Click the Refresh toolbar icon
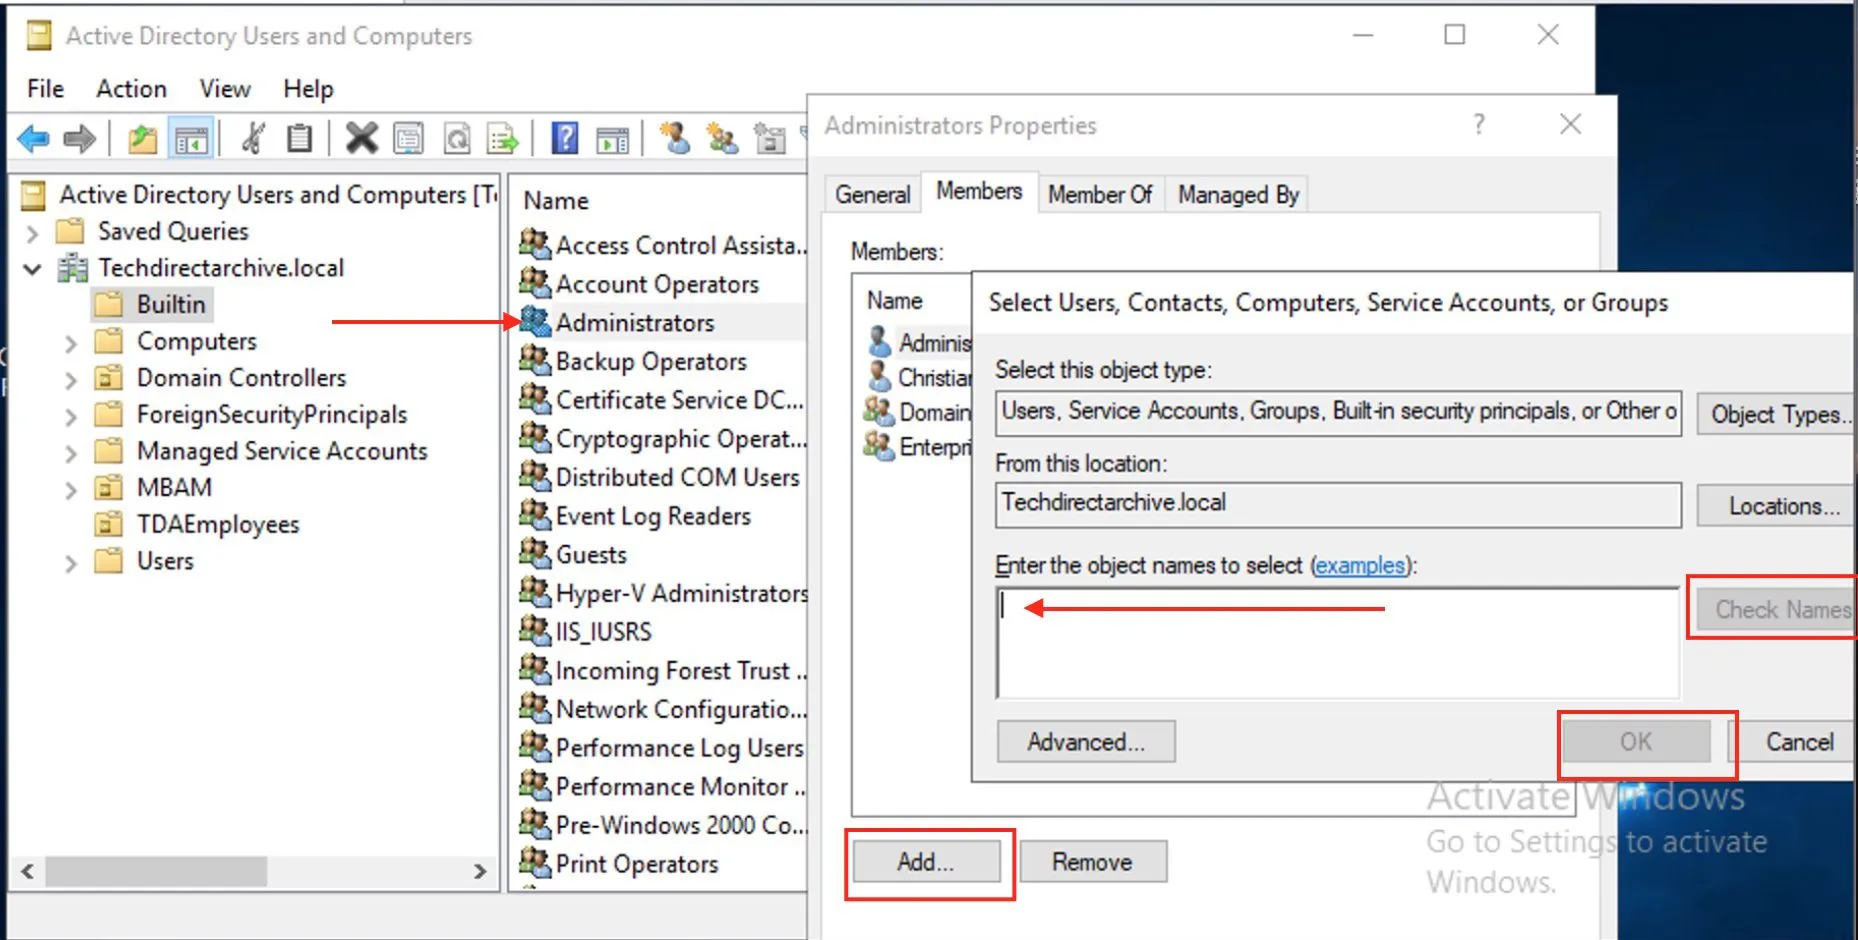Viewport: 1858px width, 940px height. coord(457,138)
